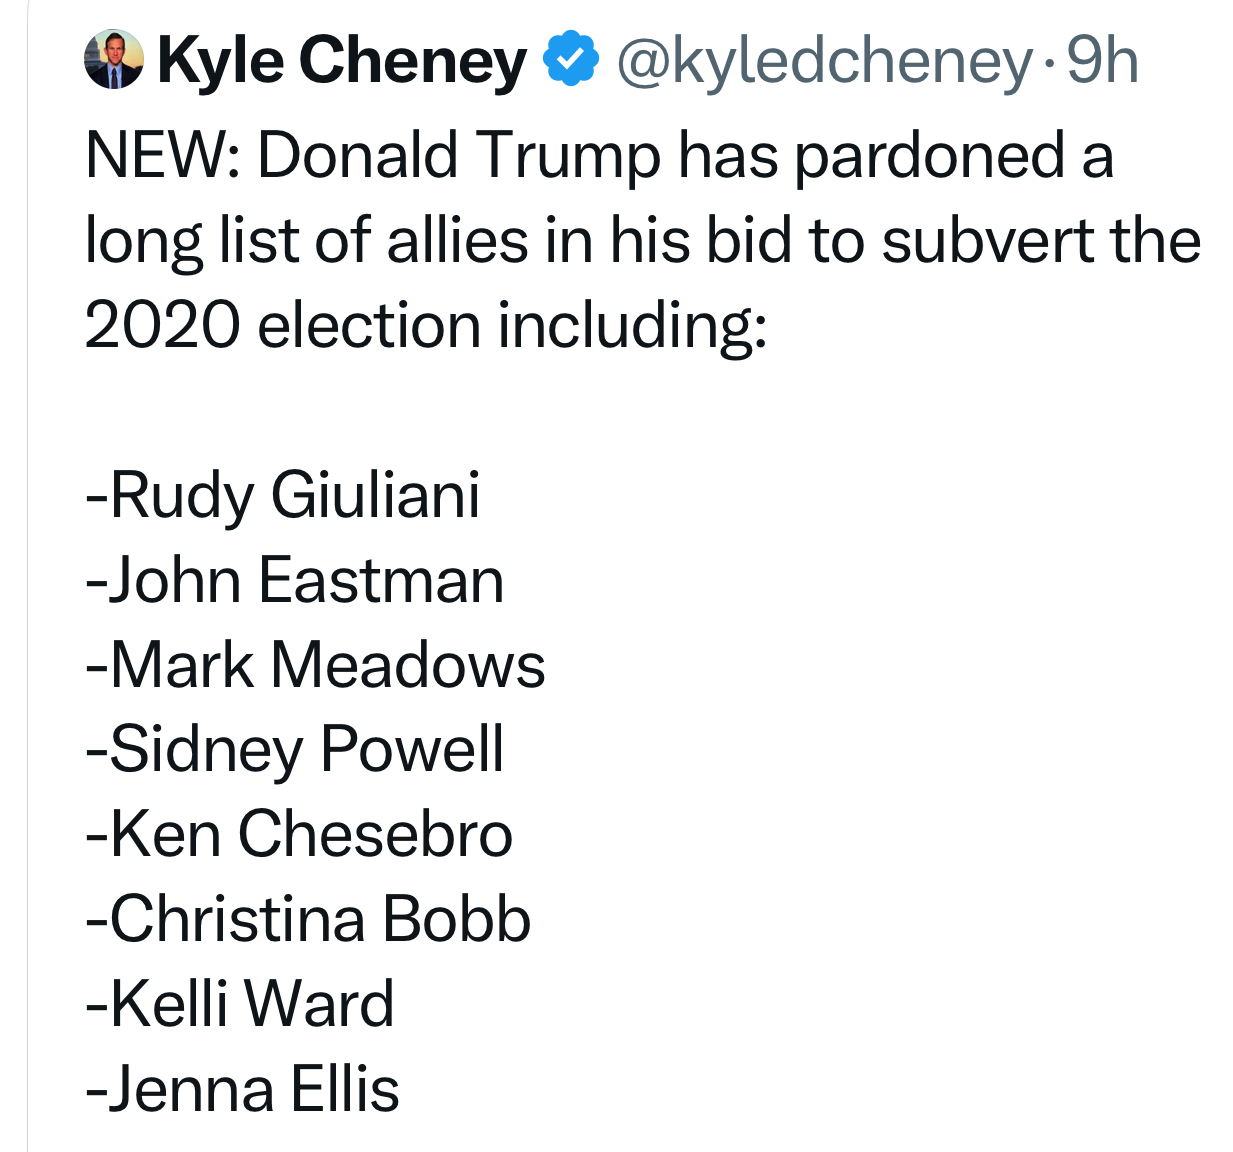Viewport: 1233px width, 1152px height.
Task: Click Kyle Cheney's profile avatar photo
Action: pos(114,60)
